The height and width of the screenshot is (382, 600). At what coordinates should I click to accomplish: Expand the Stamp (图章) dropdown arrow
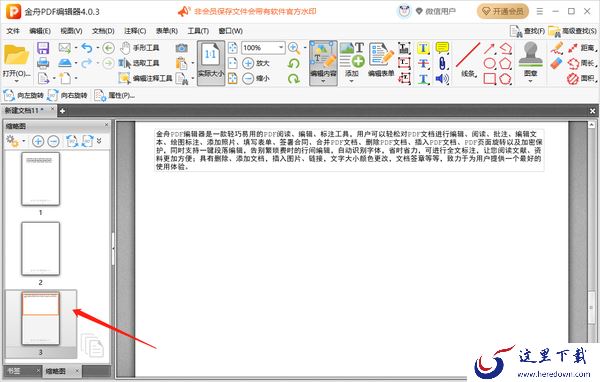pyautogui.click(x=530, y=81)
